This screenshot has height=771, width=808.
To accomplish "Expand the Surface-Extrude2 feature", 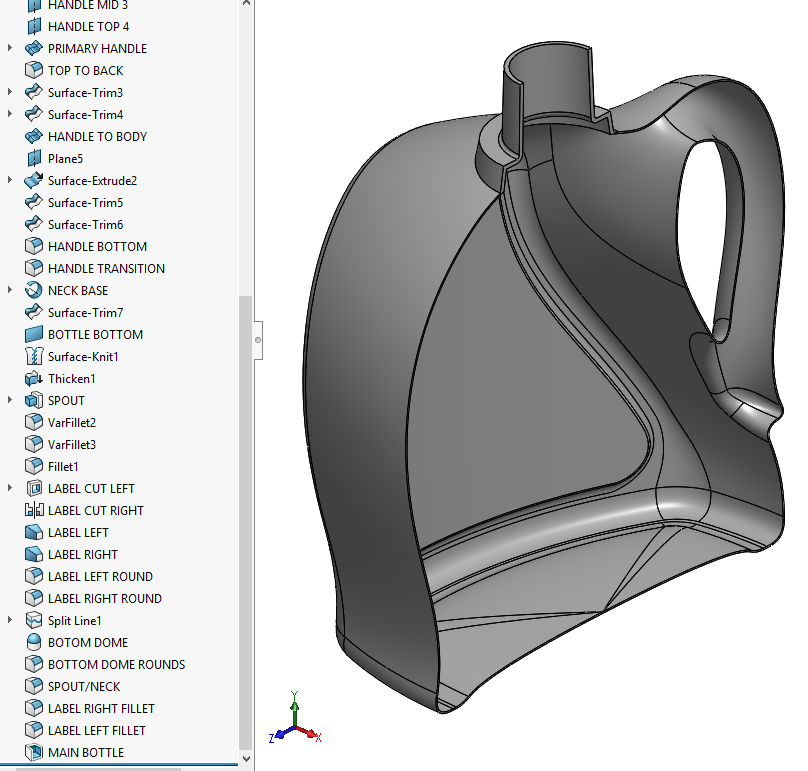I will click(x=10, y=180).
